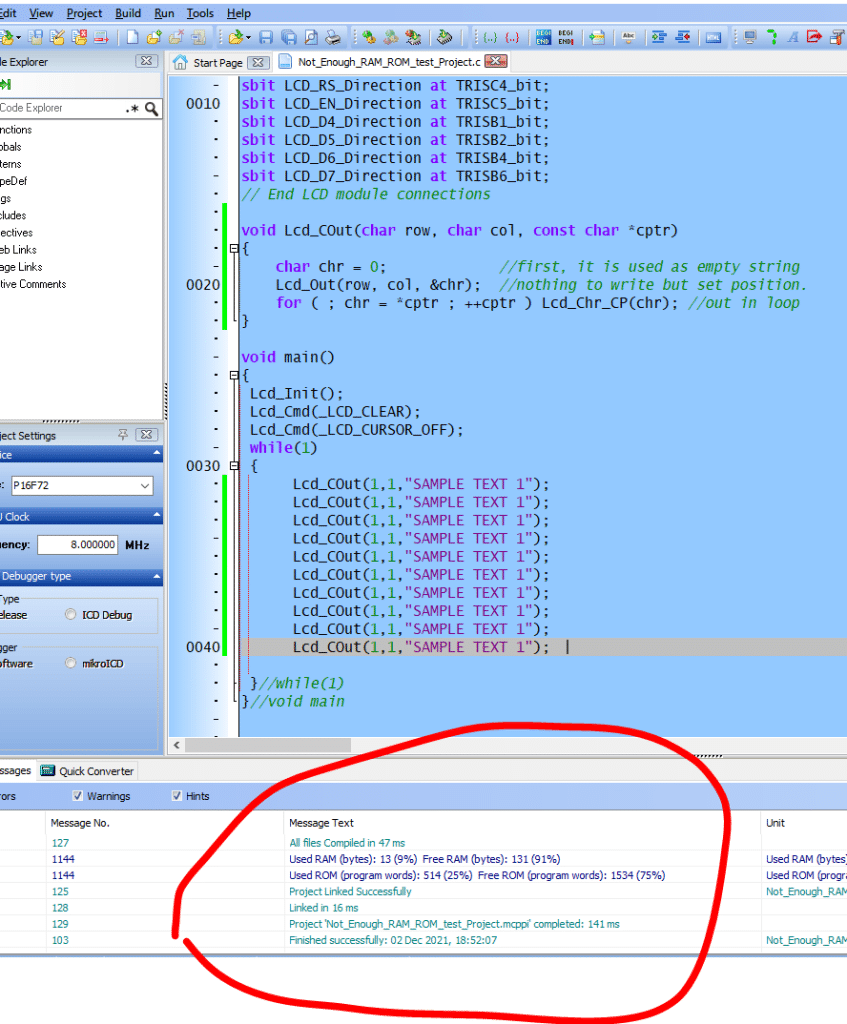847x1024 pixels.
Task: Open the Project menu
Action: pos(84,13)
